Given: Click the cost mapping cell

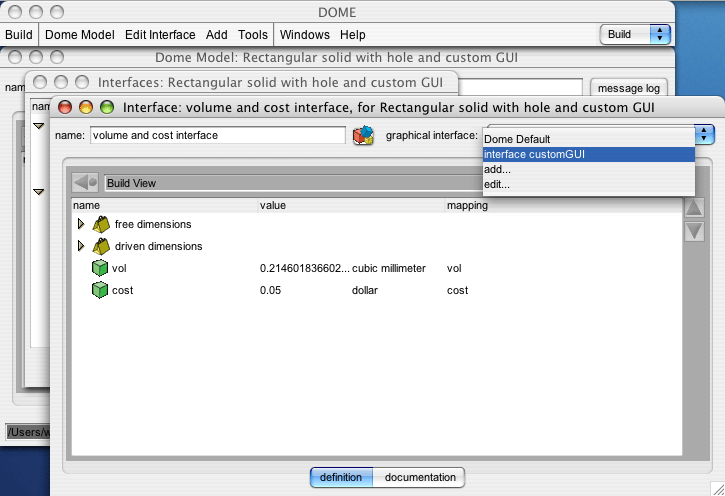Looking at the screenshot, I should point(457,290).
